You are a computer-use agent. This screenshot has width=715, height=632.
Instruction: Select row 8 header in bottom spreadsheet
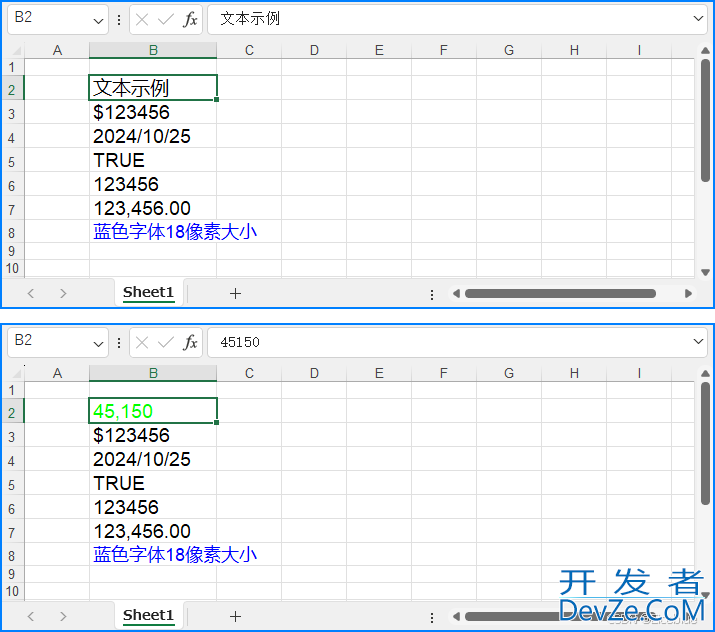[12, 556]
